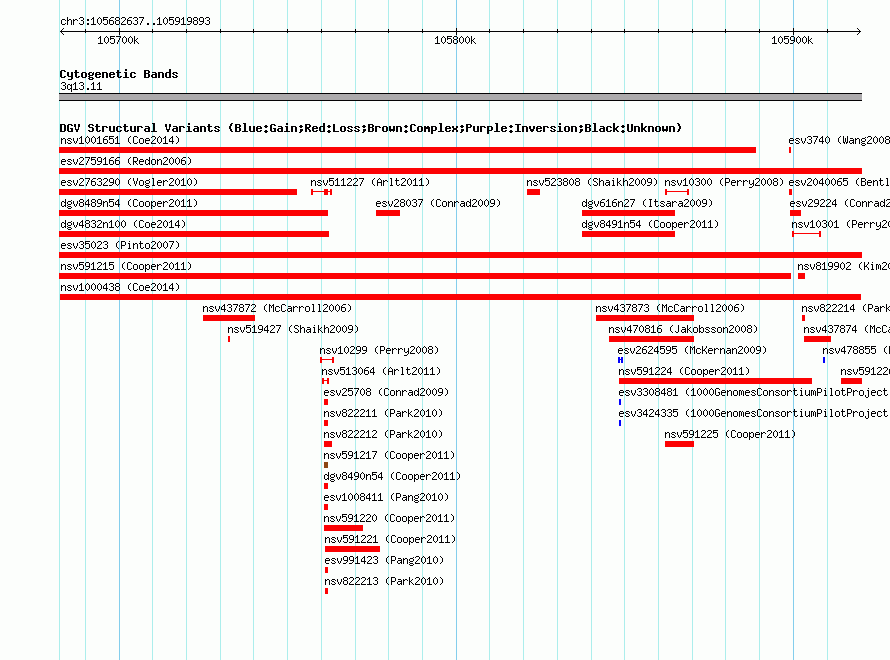Click nsv437873 (McCarroll2006) label
This screenshot has width=890, height=660.
[670, 308]
